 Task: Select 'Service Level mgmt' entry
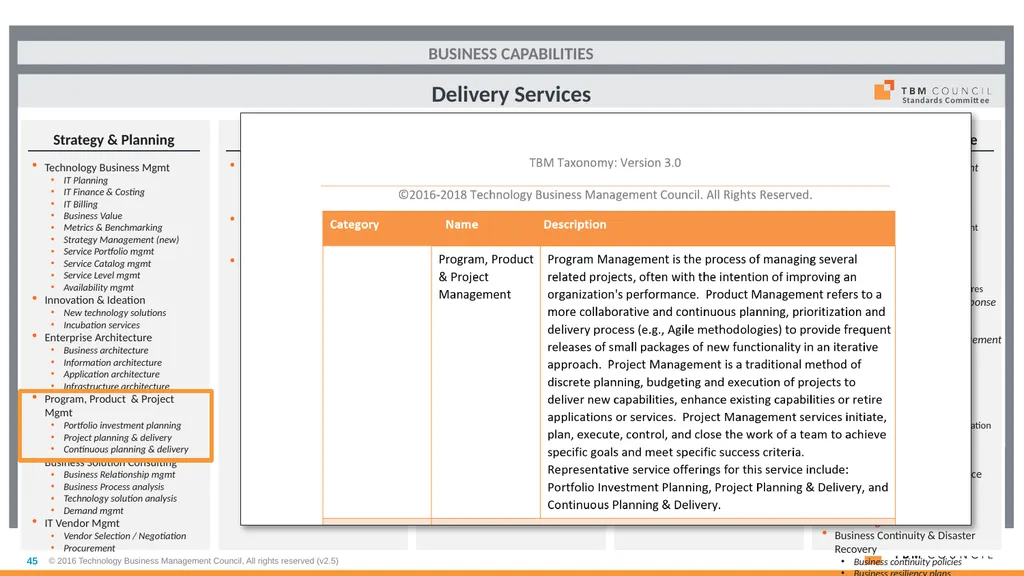(102, 275)
